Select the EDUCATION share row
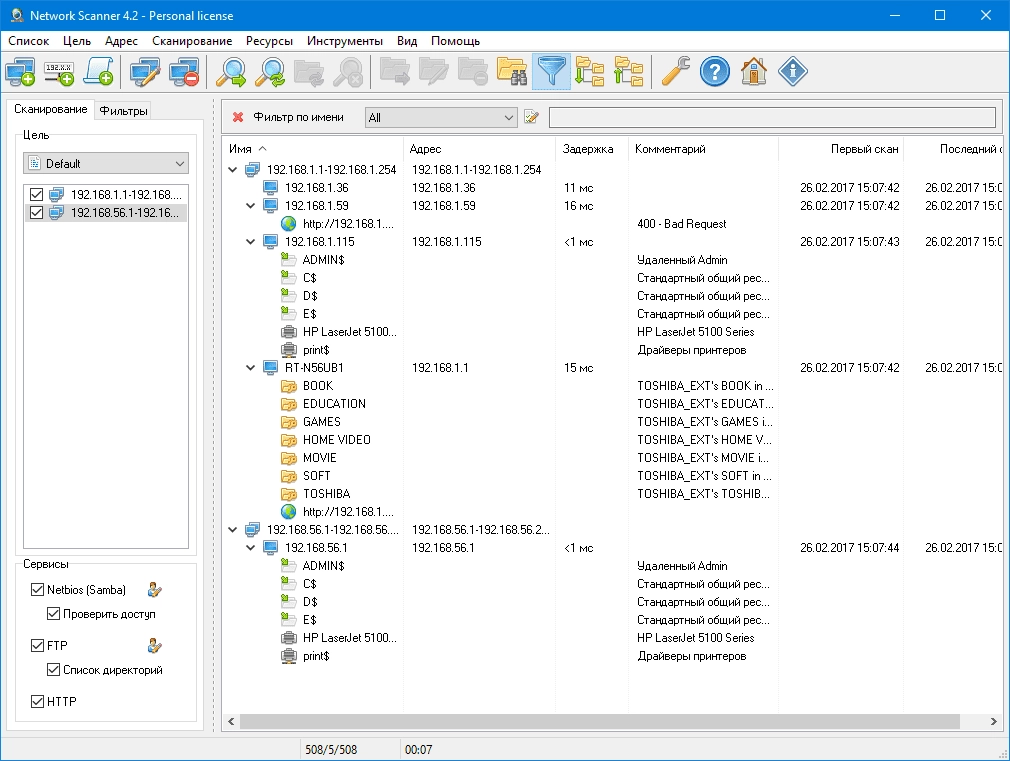The width and height of the screenshot is (1010, 761). (612, 404)
